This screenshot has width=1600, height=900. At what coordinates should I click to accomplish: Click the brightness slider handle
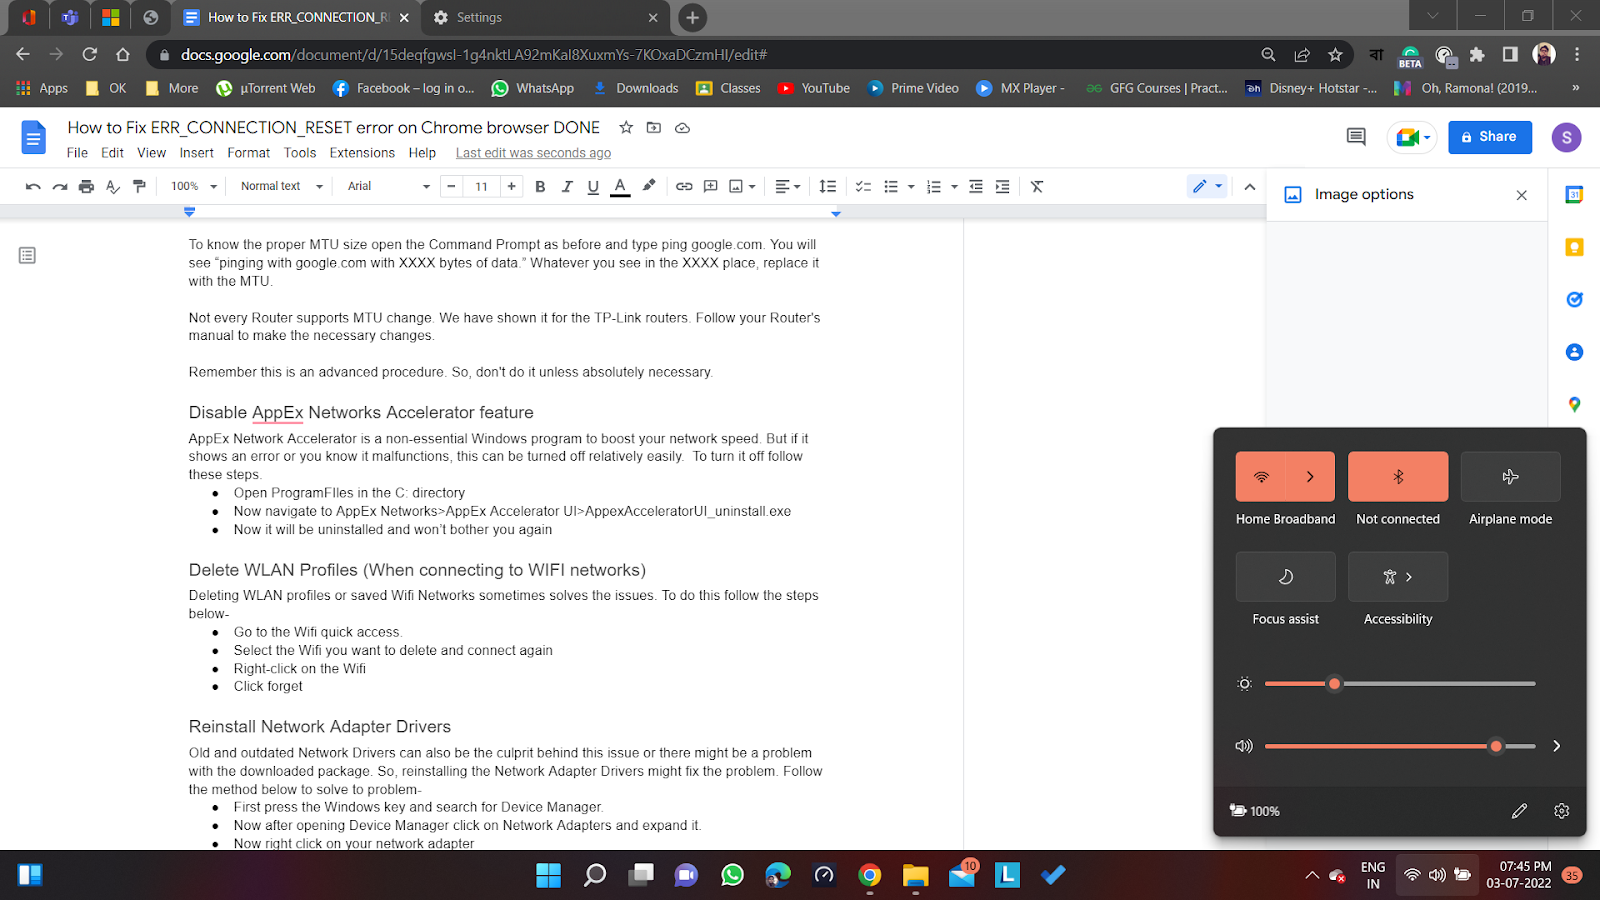[1334, 684]
